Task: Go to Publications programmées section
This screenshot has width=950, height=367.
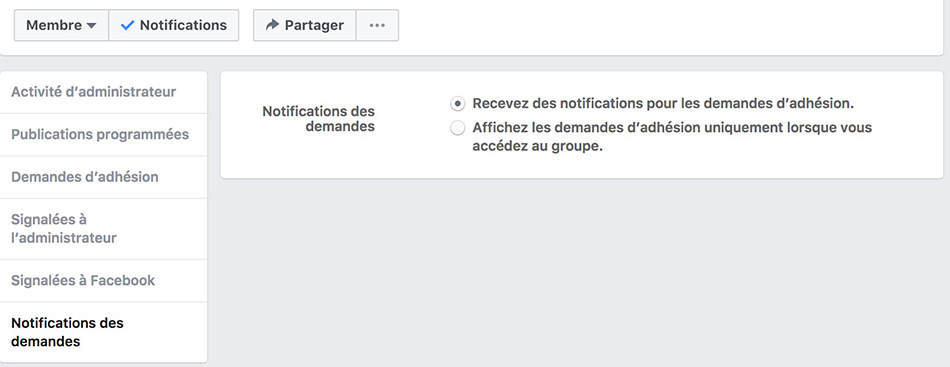Action: 104,134
